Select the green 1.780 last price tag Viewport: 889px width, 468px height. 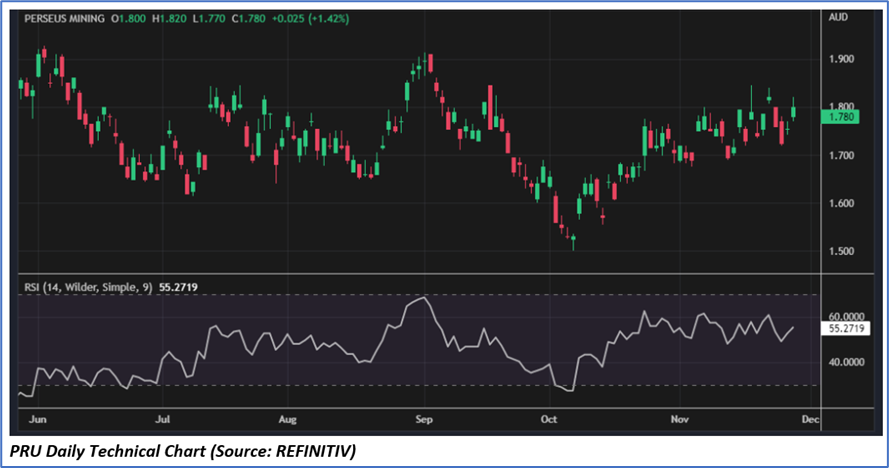point(838,117)
